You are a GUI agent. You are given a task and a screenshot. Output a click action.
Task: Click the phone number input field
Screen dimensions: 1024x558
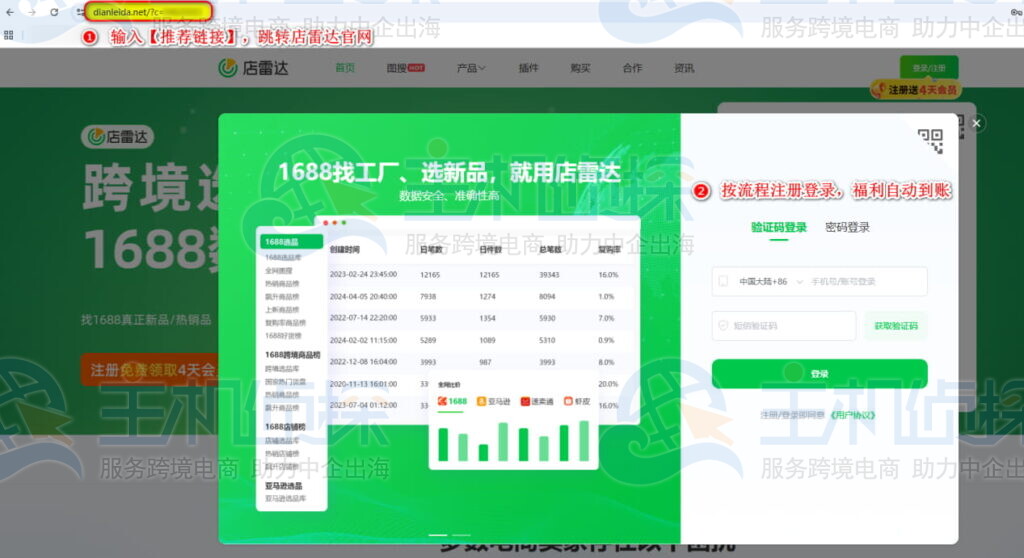coord(820,282)
